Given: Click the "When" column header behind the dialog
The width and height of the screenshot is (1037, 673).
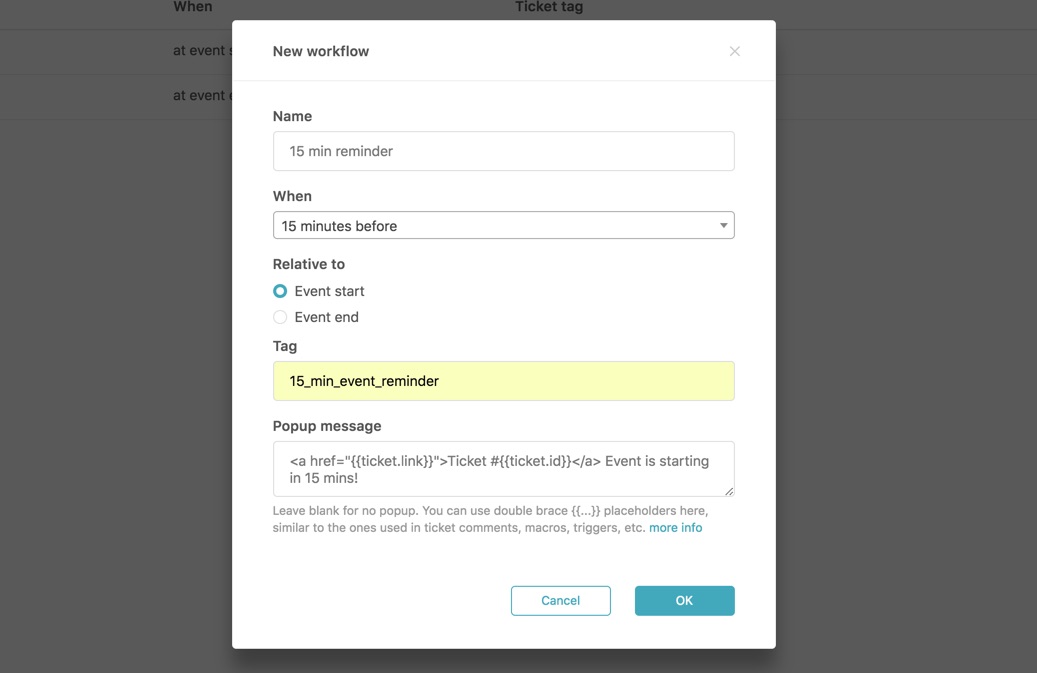Looking at the screenshot, I should 192,7.
